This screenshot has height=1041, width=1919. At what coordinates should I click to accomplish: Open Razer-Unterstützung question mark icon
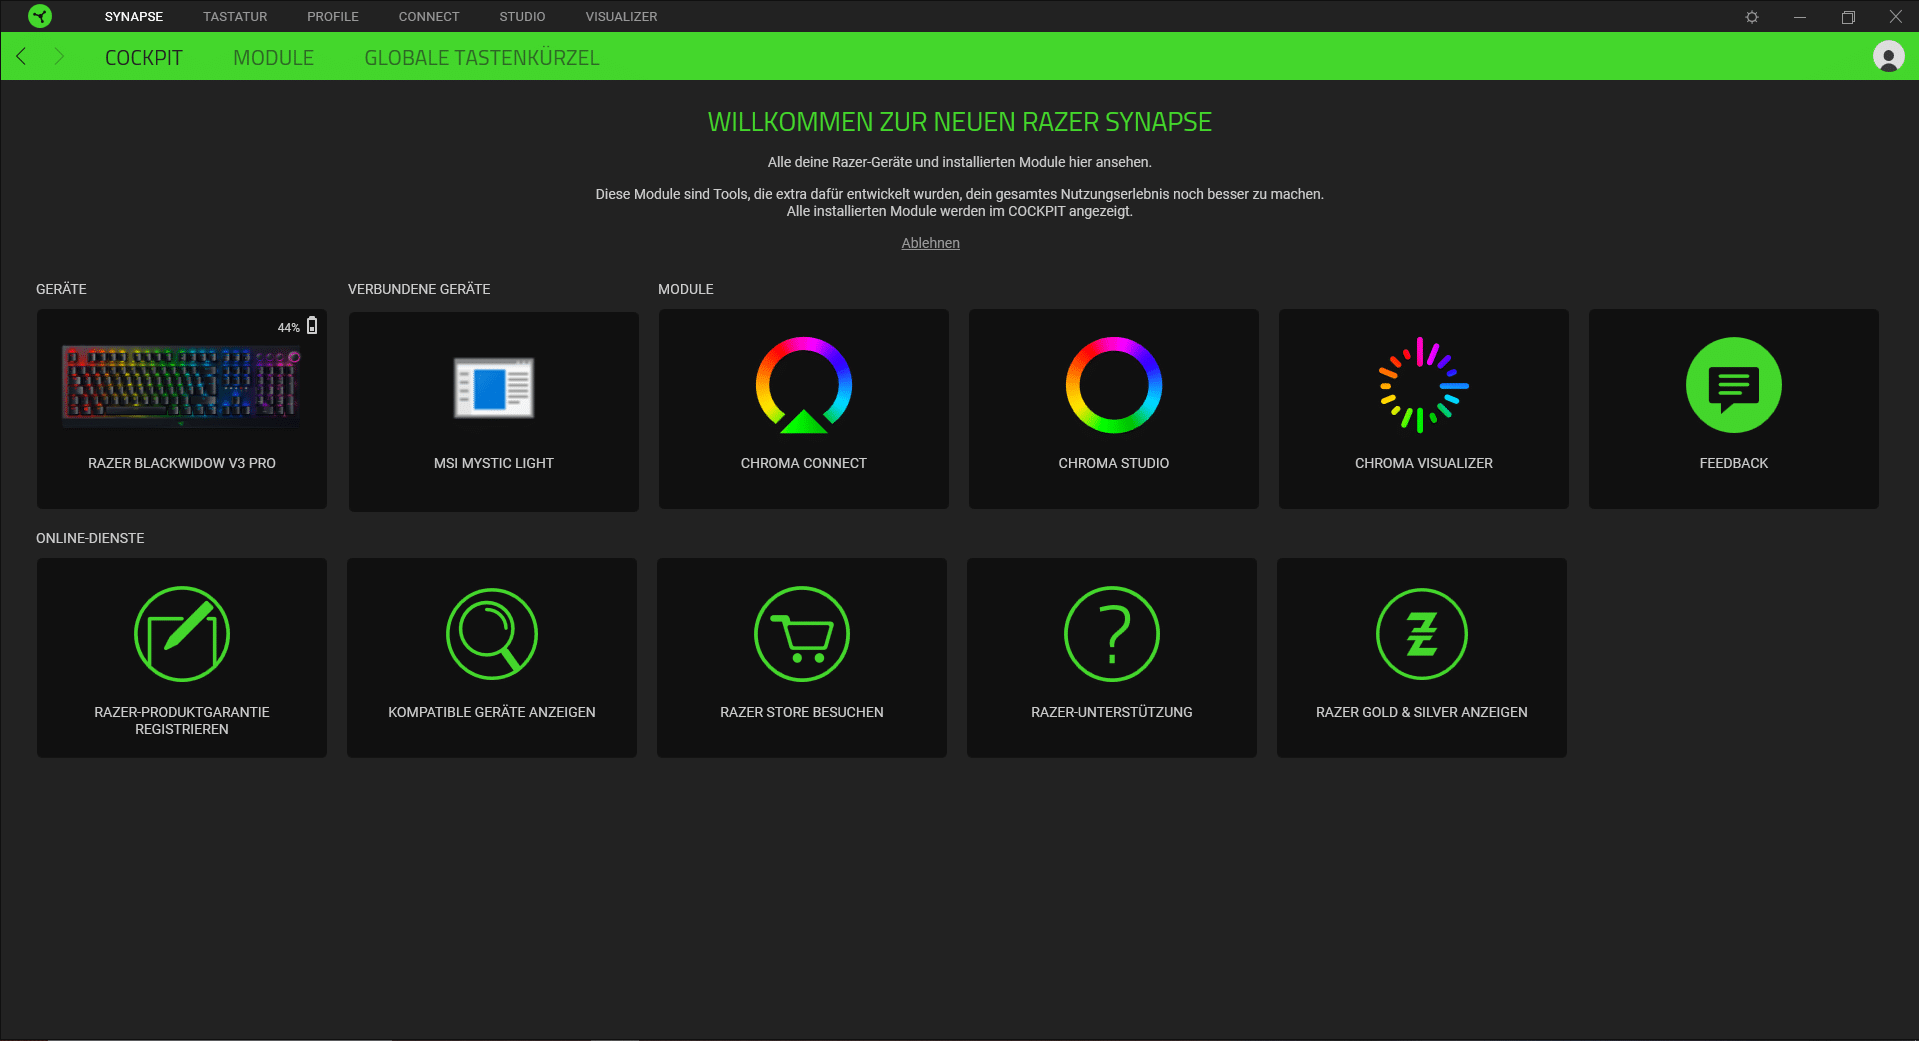click(1112, 634)
